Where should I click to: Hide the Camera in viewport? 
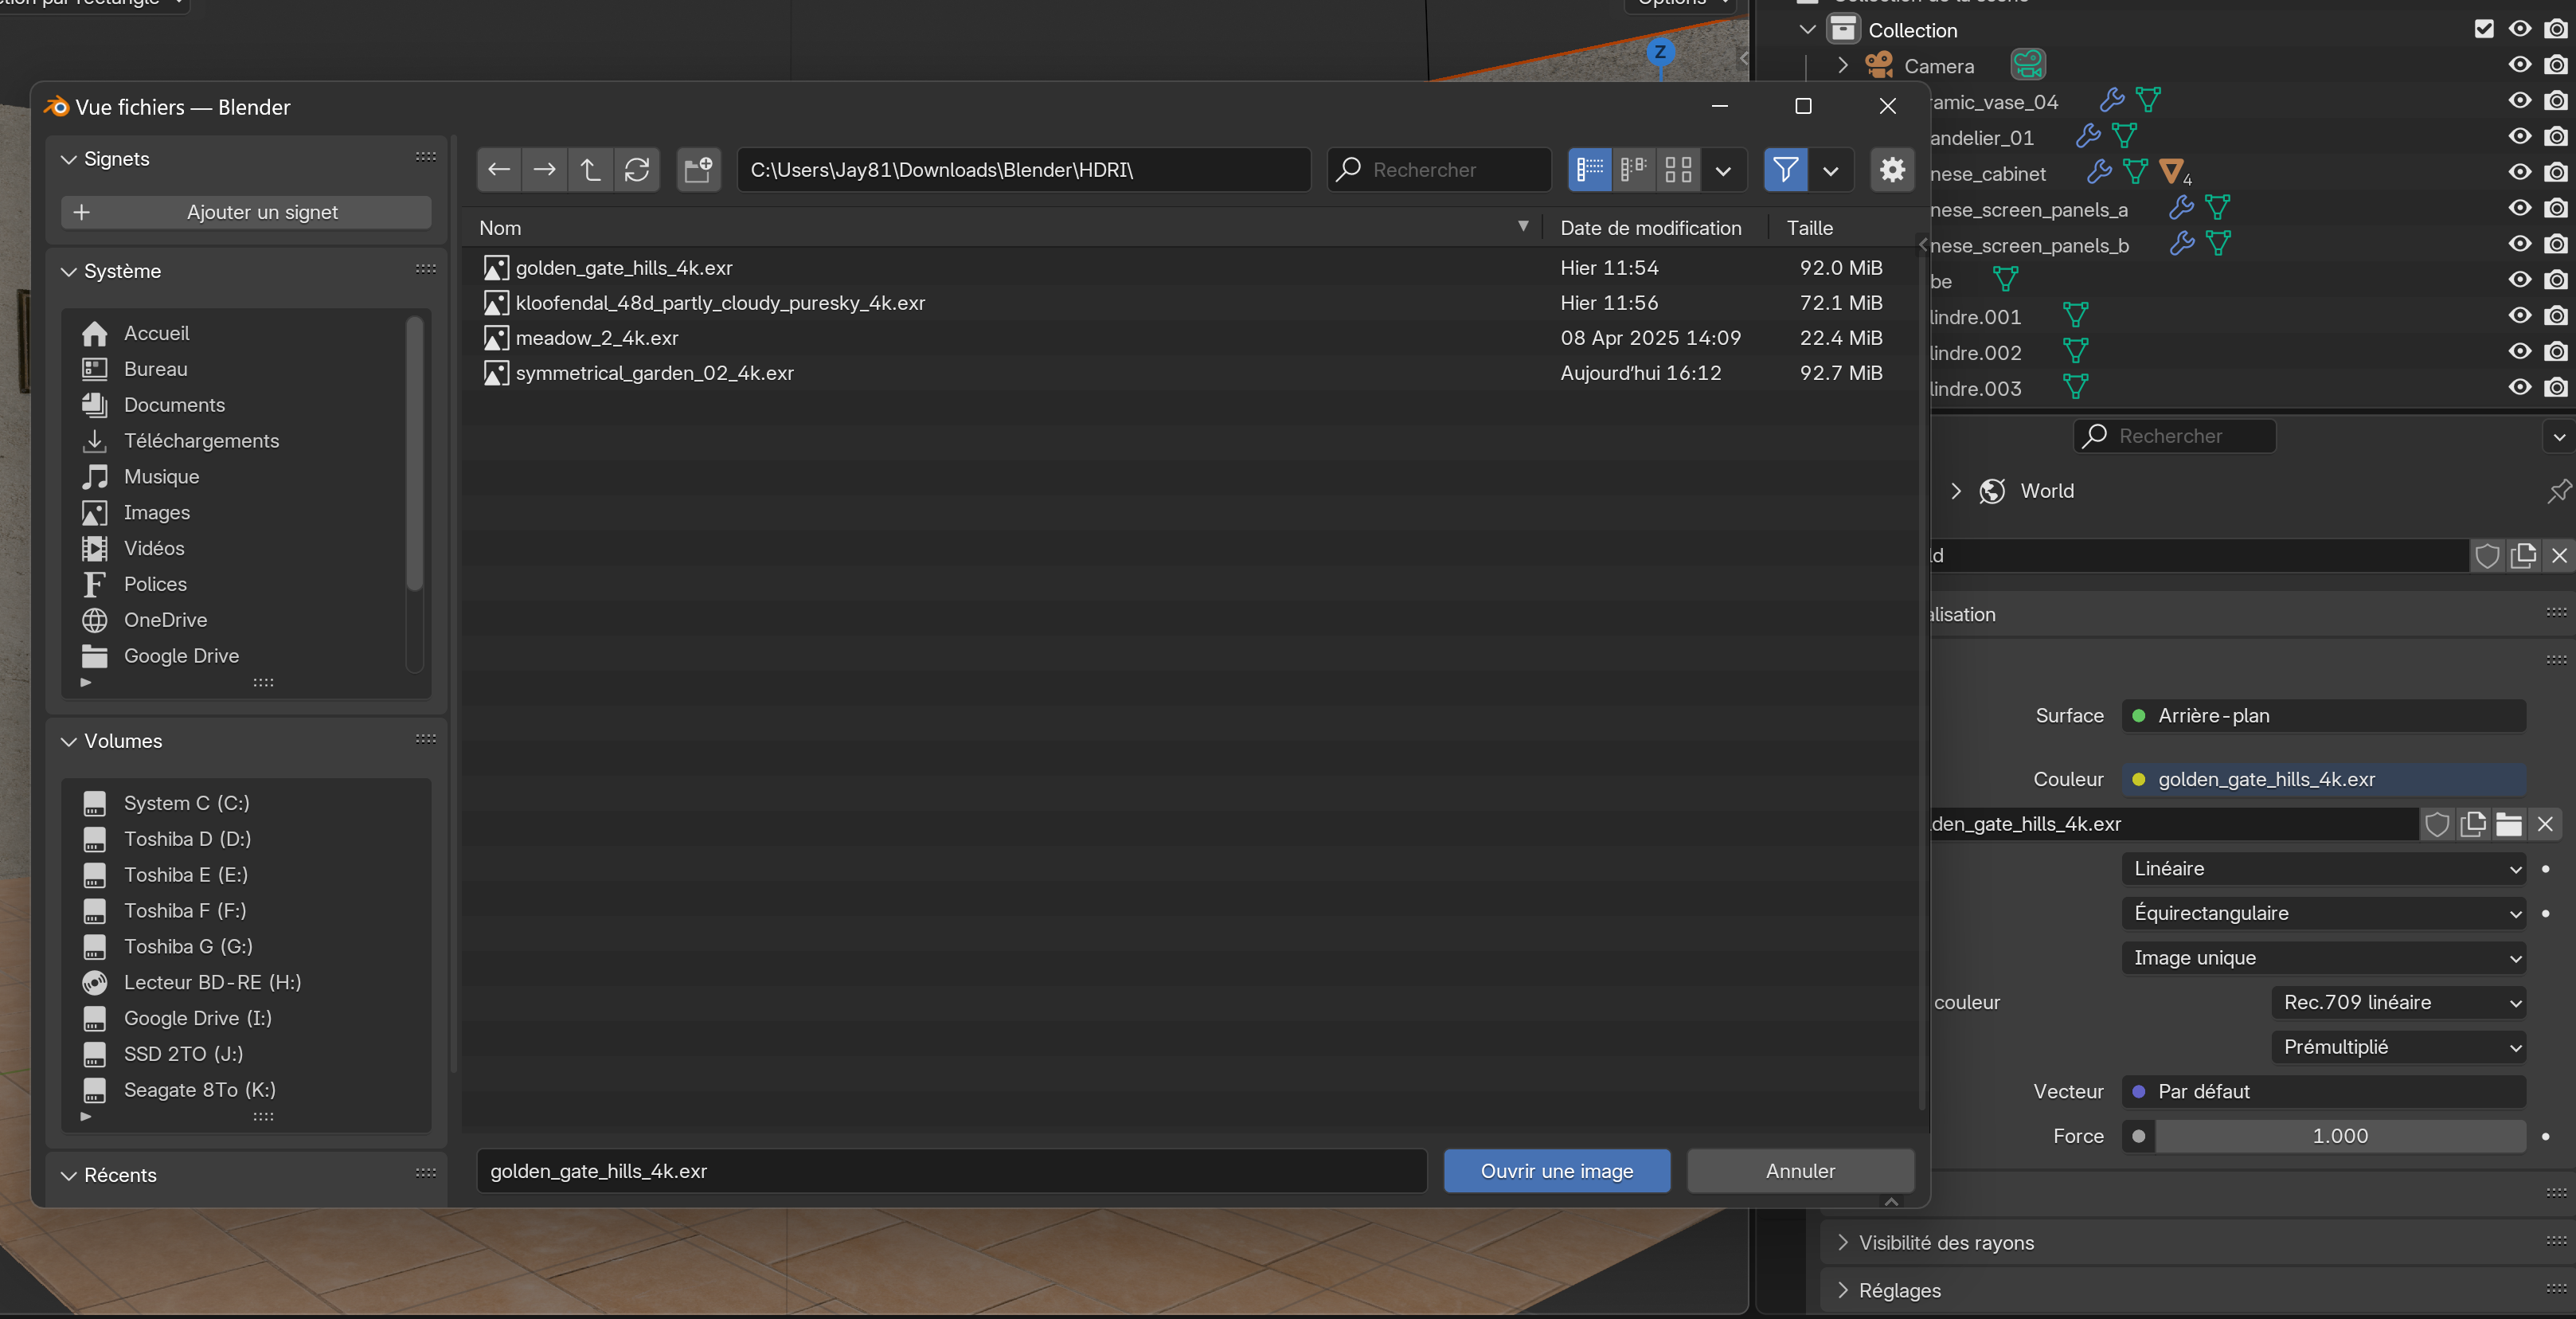coord(2519,65)
